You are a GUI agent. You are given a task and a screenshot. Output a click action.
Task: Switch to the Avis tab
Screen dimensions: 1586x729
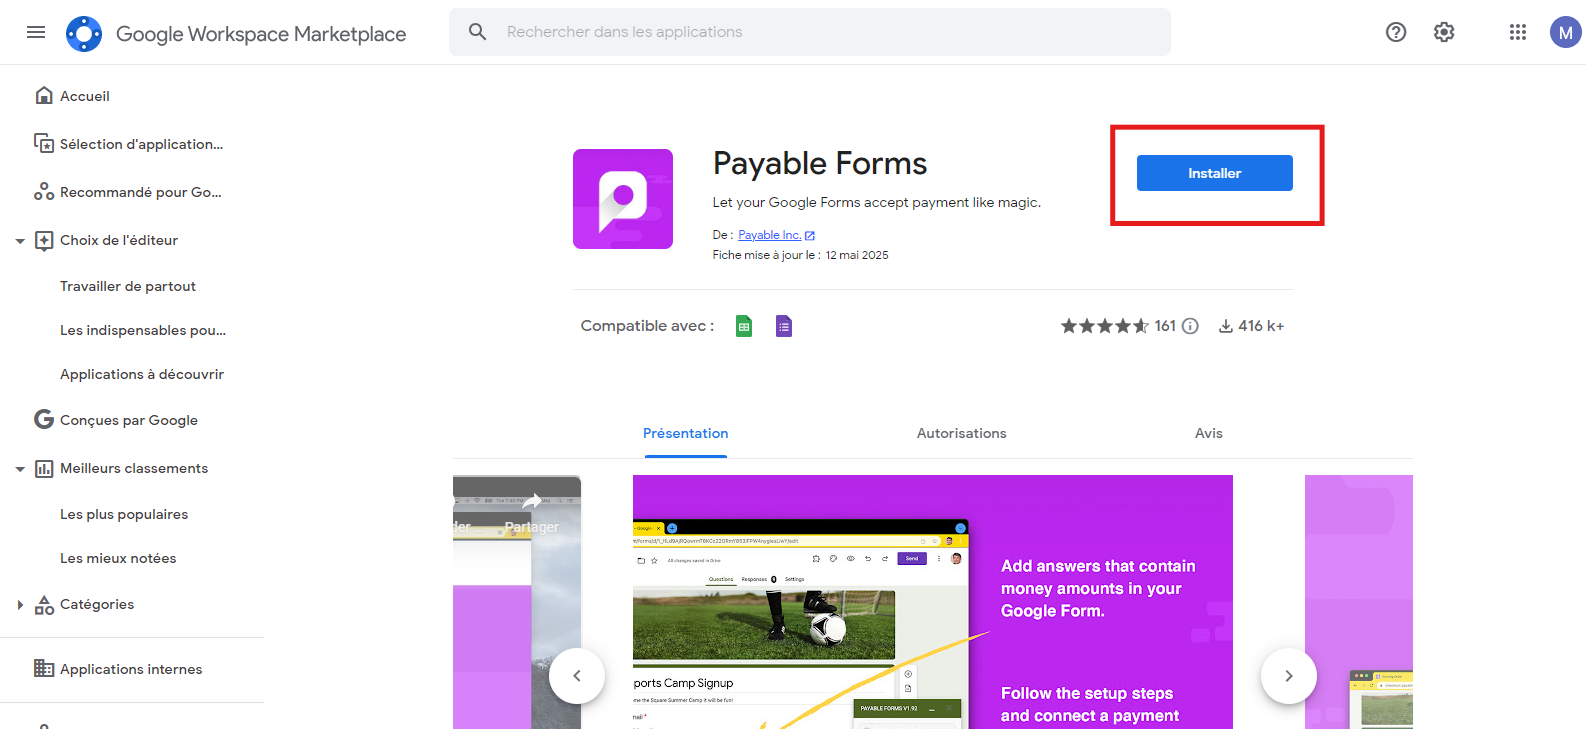click(1209, 434)
